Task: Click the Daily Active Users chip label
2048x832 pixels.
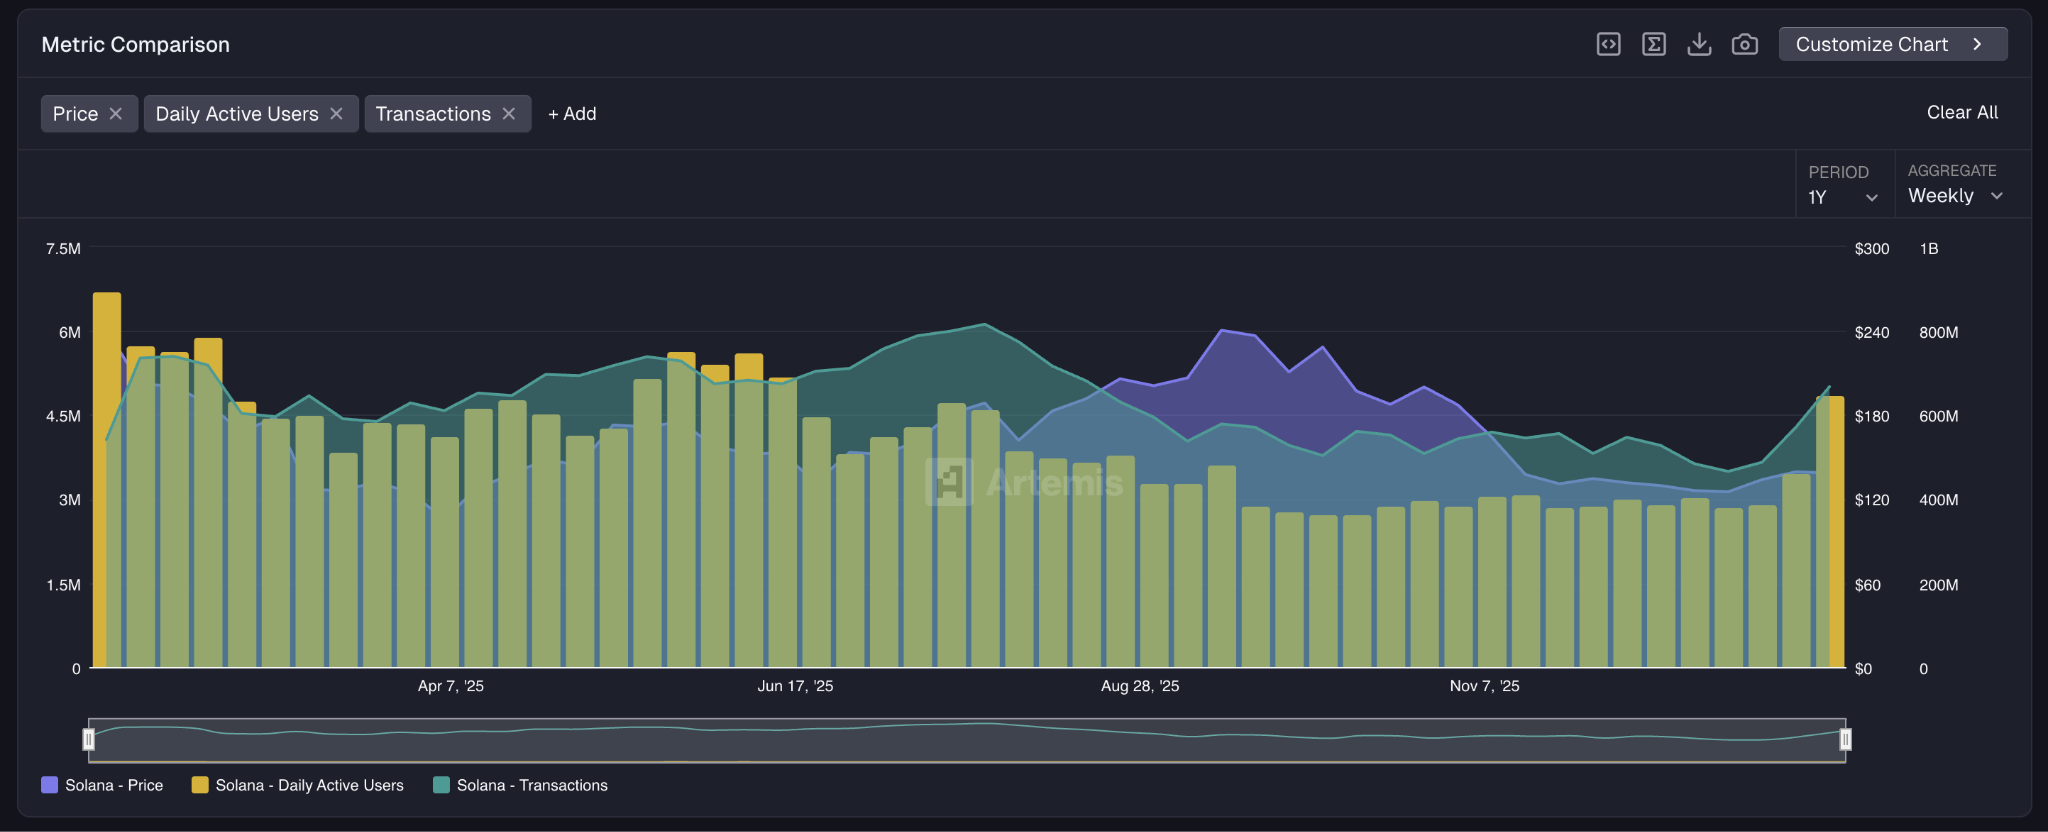Action: click(x=237, y=114)
